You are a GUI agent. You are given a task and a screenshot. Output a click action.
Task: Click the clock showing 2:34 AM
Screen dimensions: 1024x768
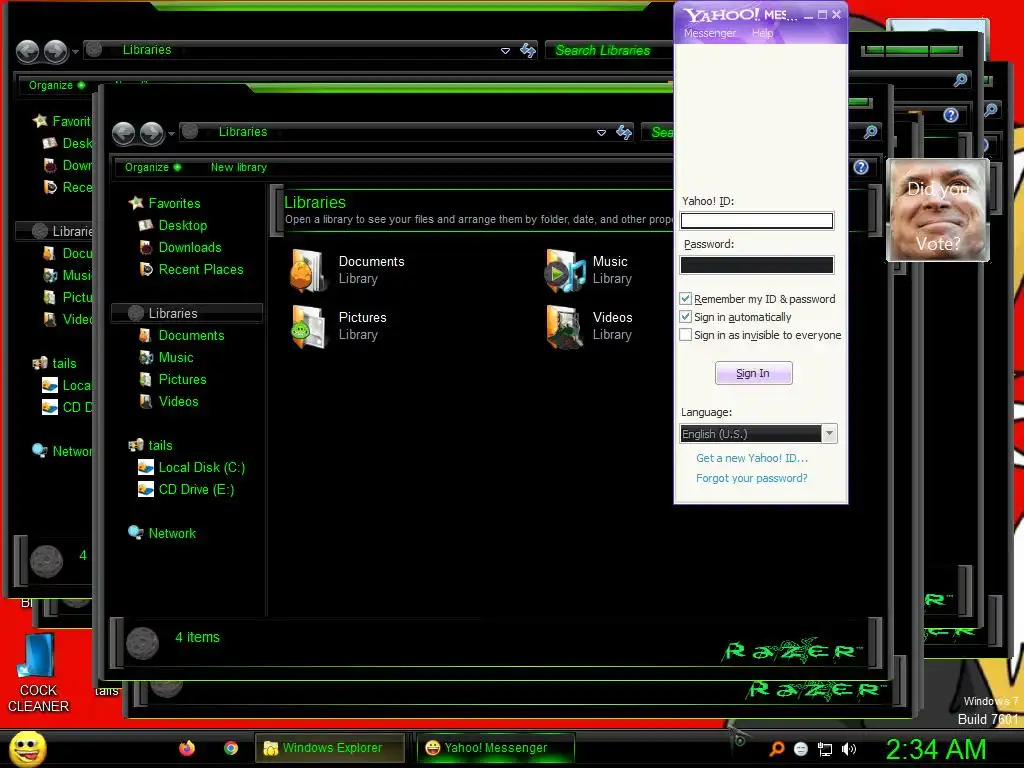click(935, 749)
